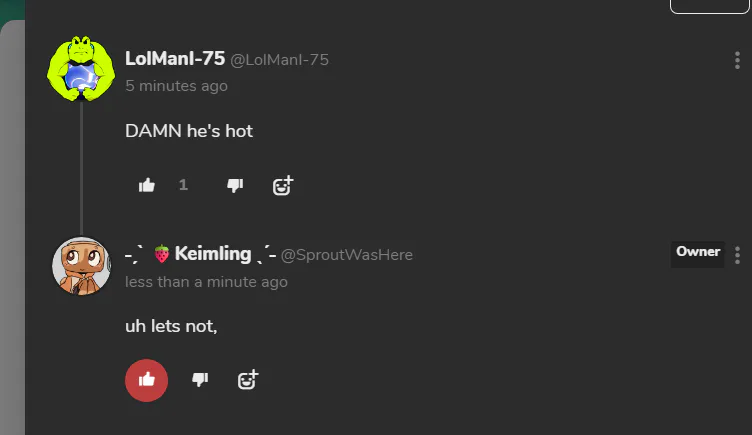
Task: Dislike the "DAMN he's hot" comment
Action: click(235, 185)
